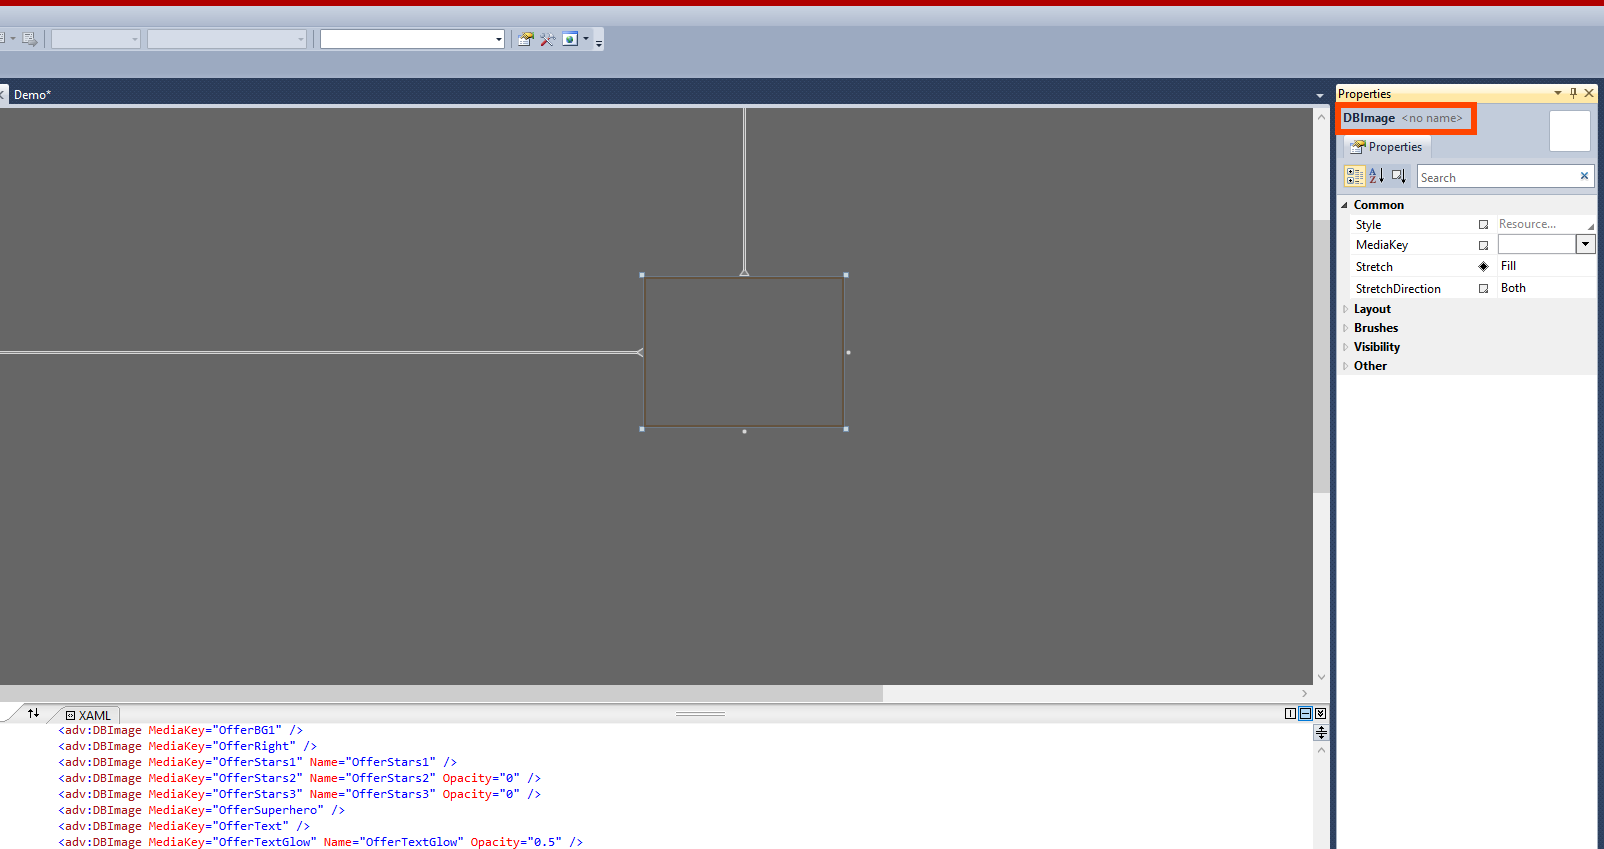Clear the property search box
1604x849 pixels.
point(1584,176)
